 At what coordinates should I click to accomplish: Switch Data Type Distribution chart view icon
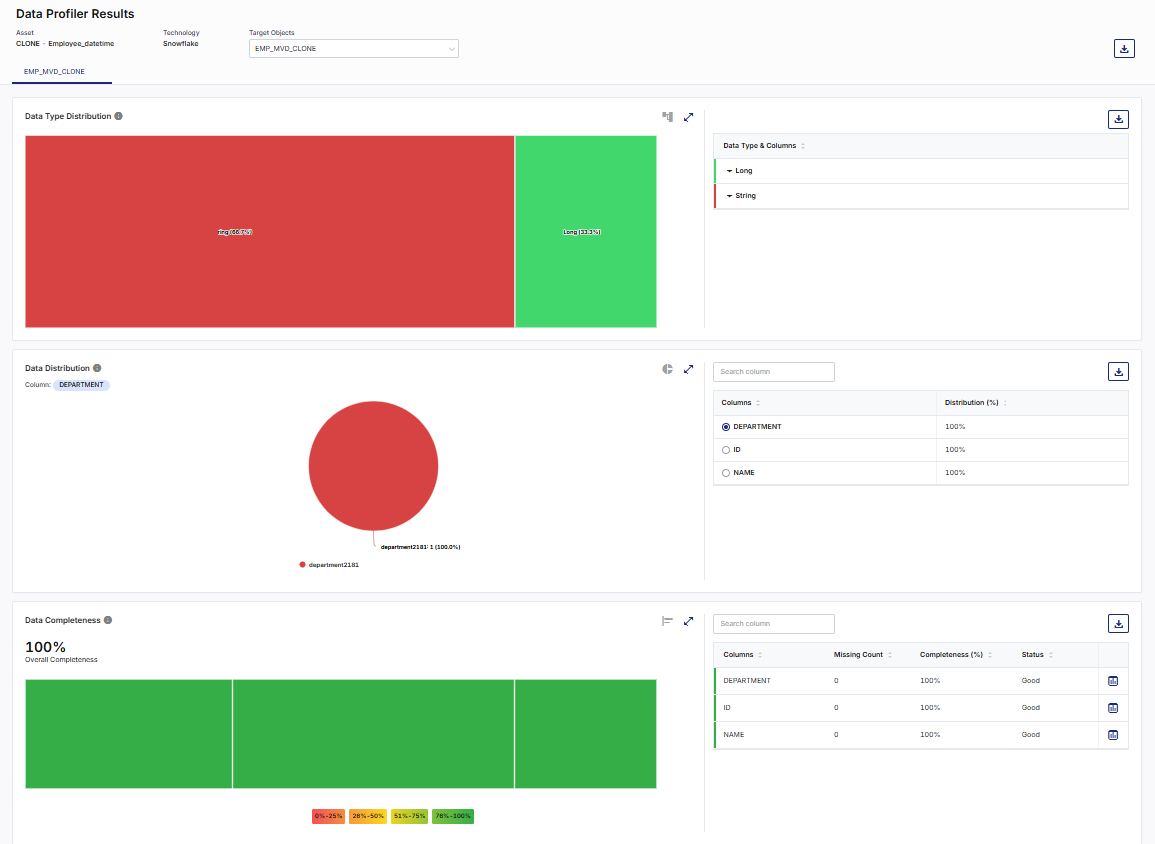pos(667,116)
